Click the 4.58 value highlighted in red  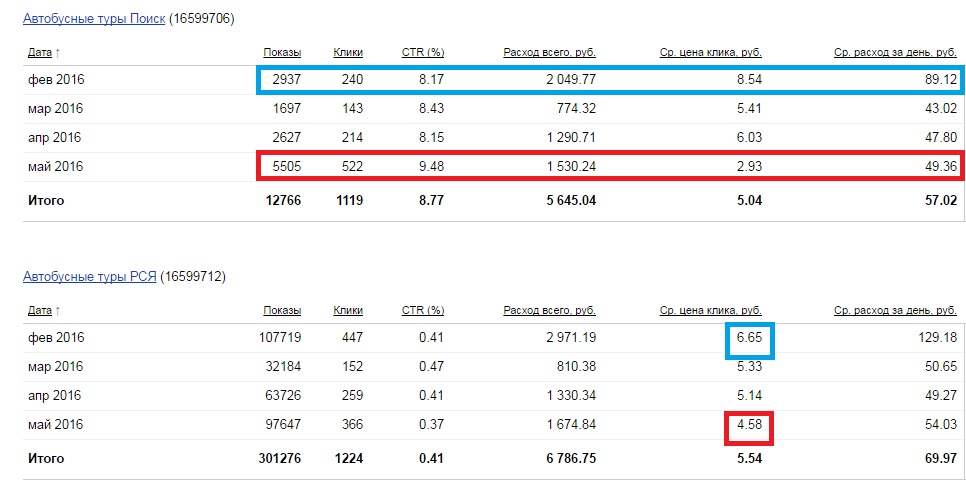pyautogui.click(x=749, y=425)
